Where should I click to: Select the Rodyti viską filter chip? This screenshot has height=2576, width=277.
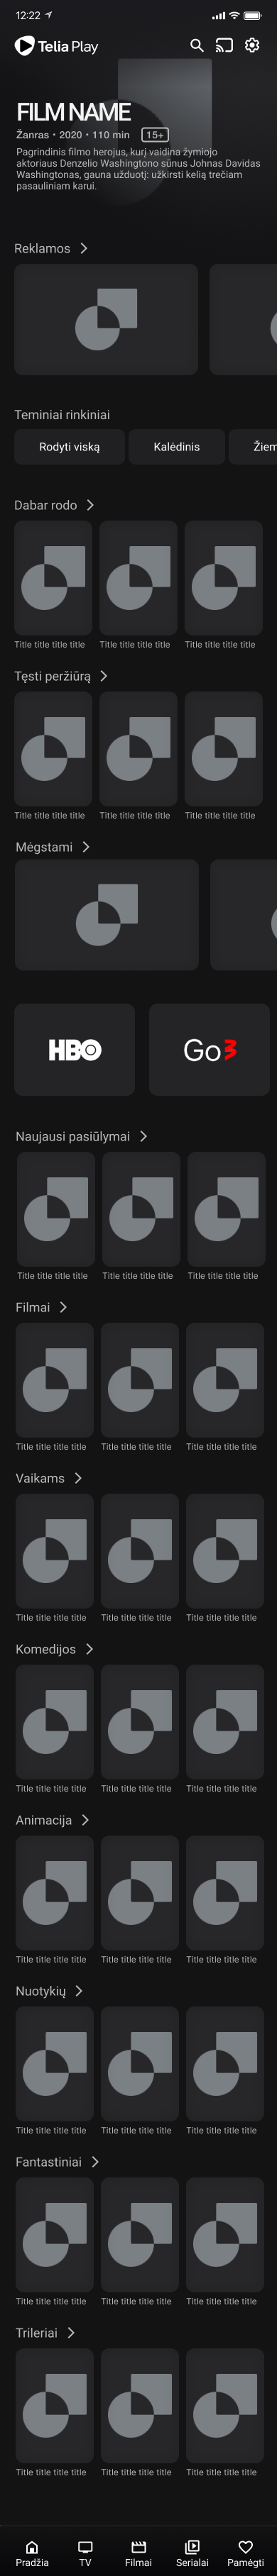[x=69, y=447]
